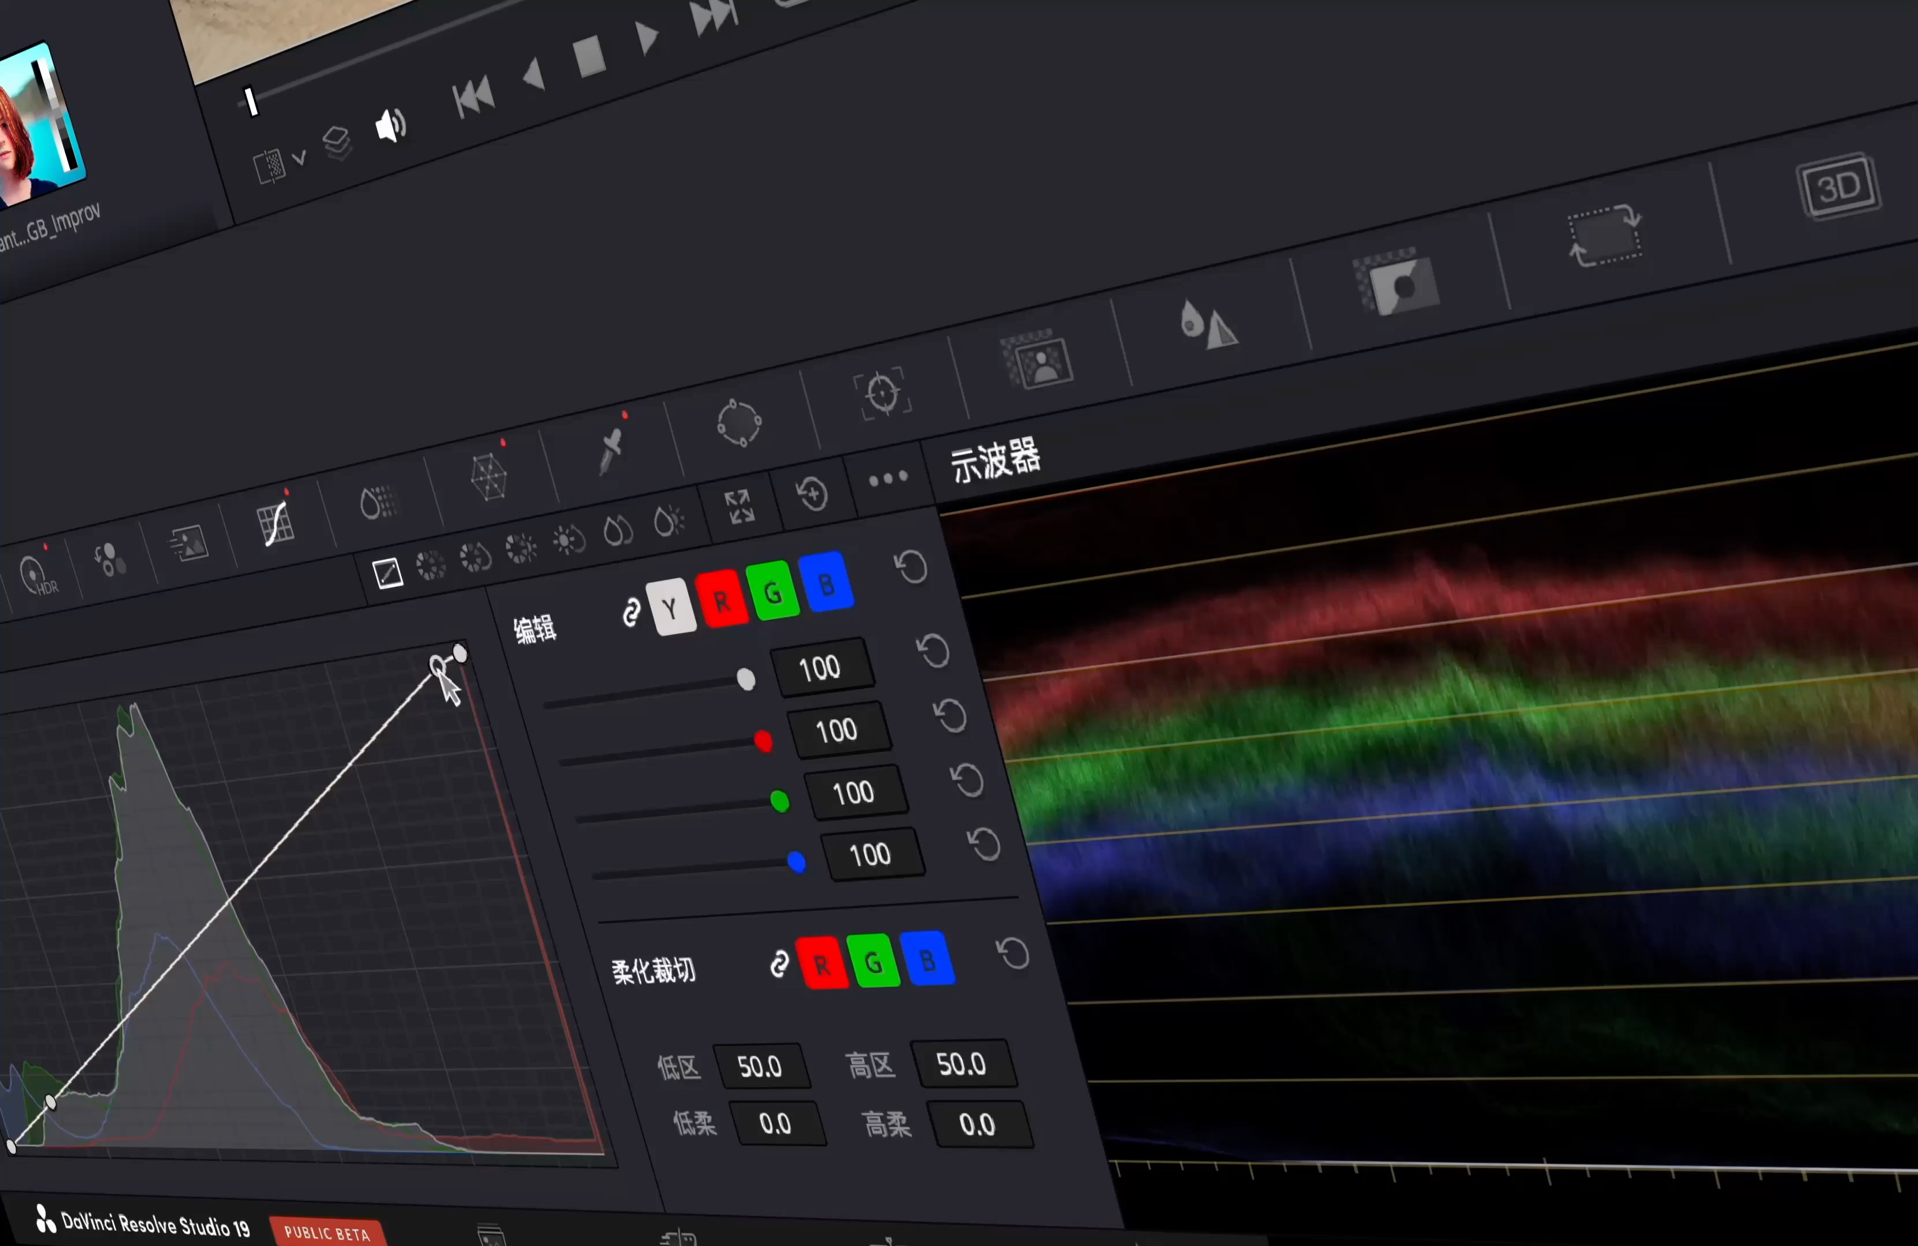Open the Motion Effects palette icon

(188, 543)
